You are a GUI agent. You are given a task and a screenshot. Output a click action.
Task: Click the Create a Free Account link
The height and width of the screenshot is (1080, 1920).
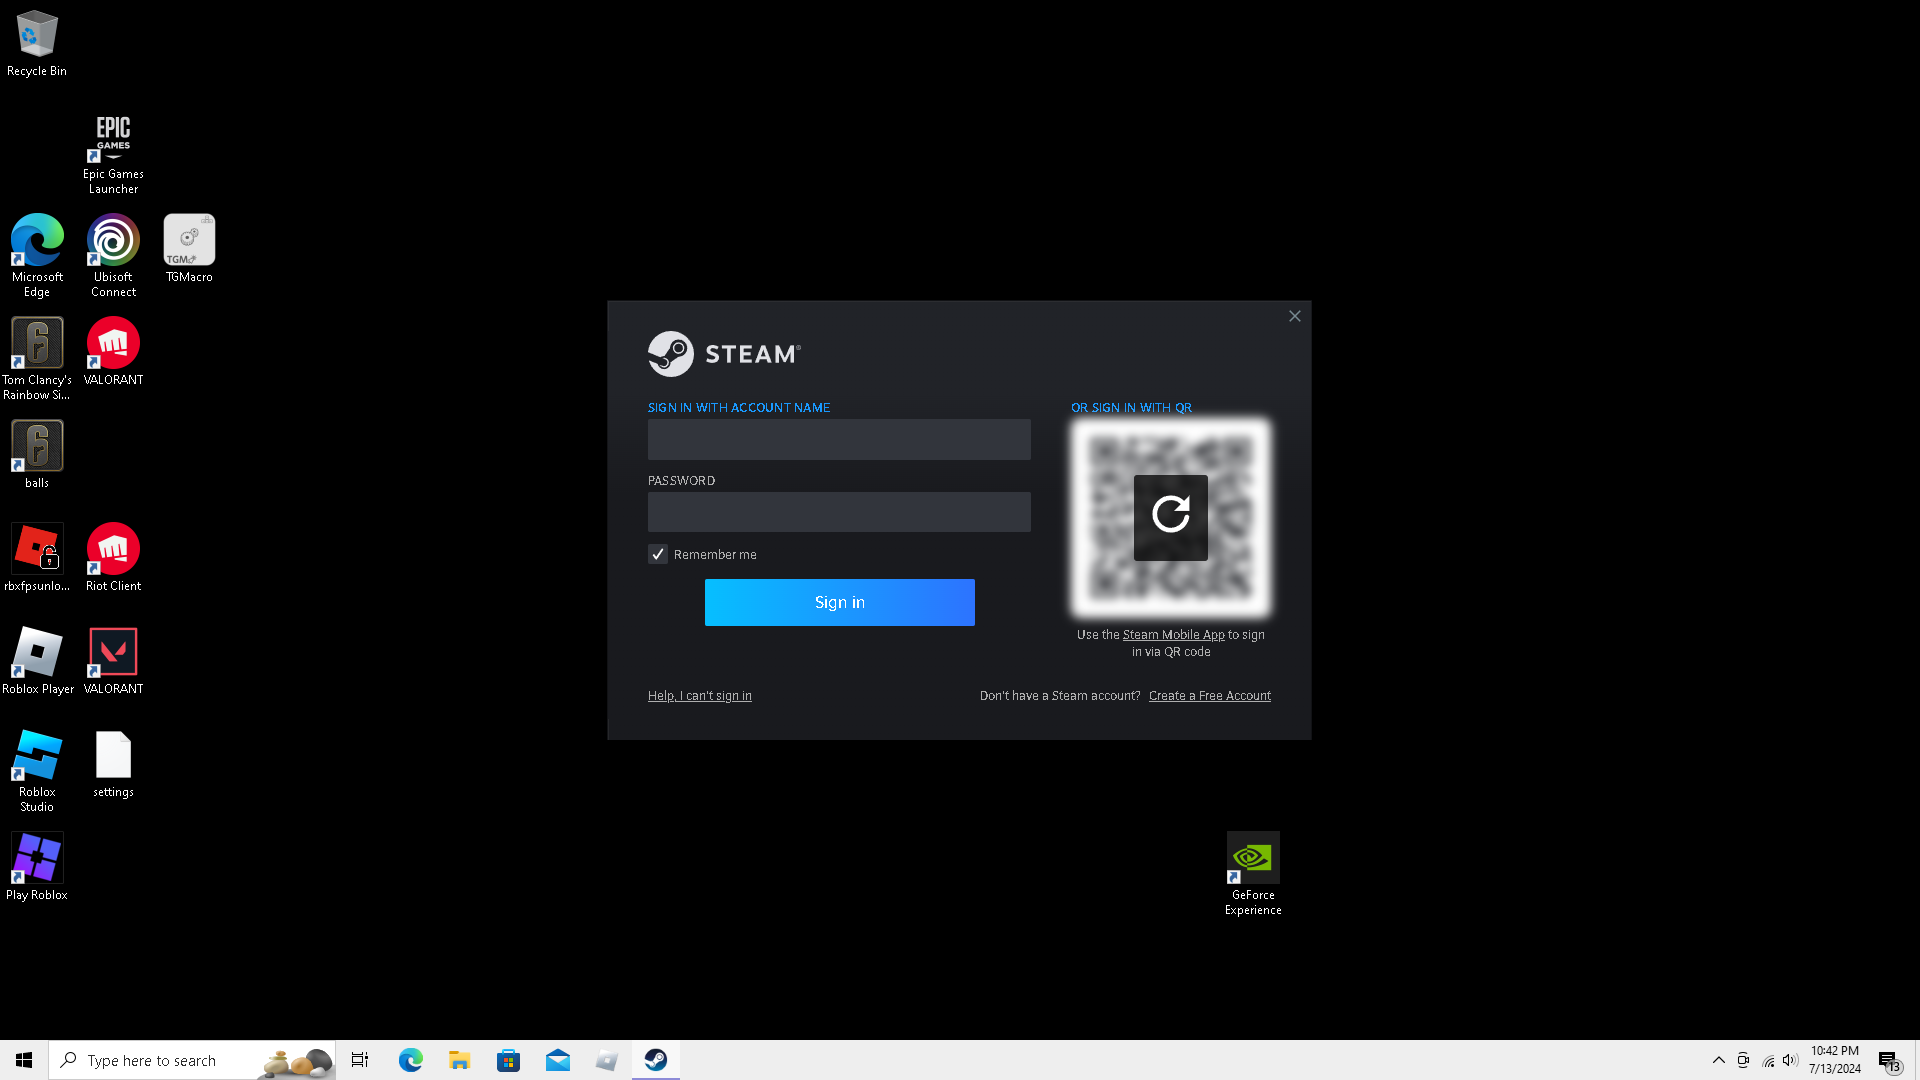[1210, 696]
